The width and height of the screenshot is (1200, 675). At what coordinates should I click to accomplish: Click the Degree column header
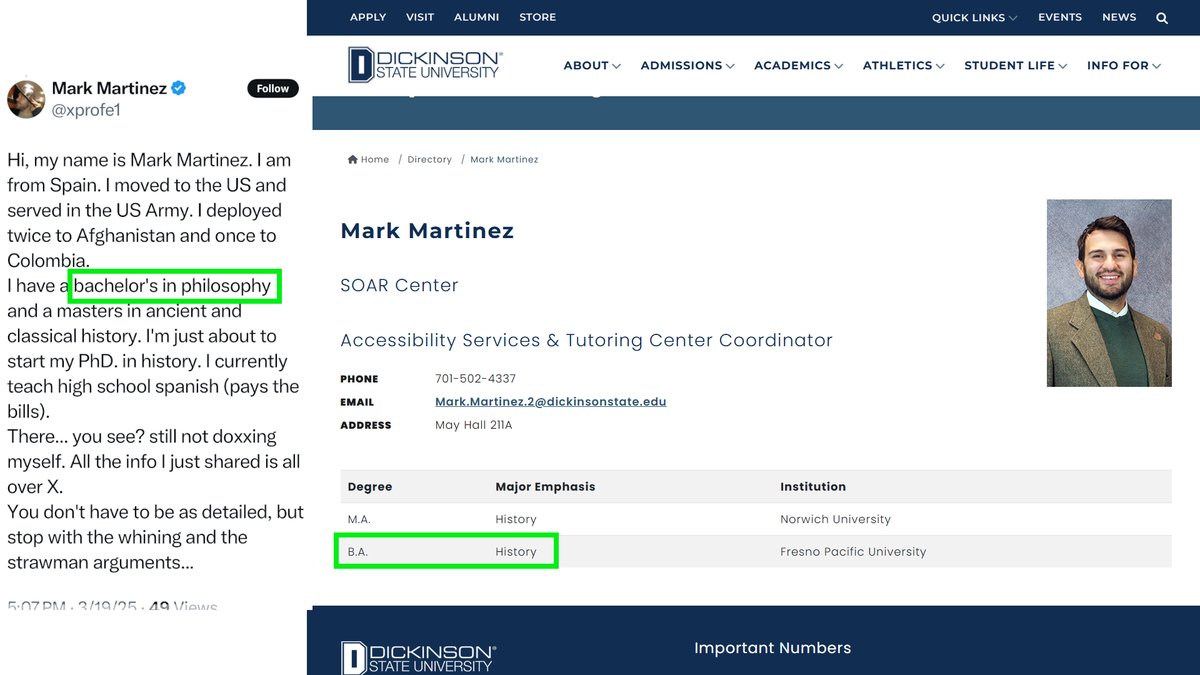370,487
